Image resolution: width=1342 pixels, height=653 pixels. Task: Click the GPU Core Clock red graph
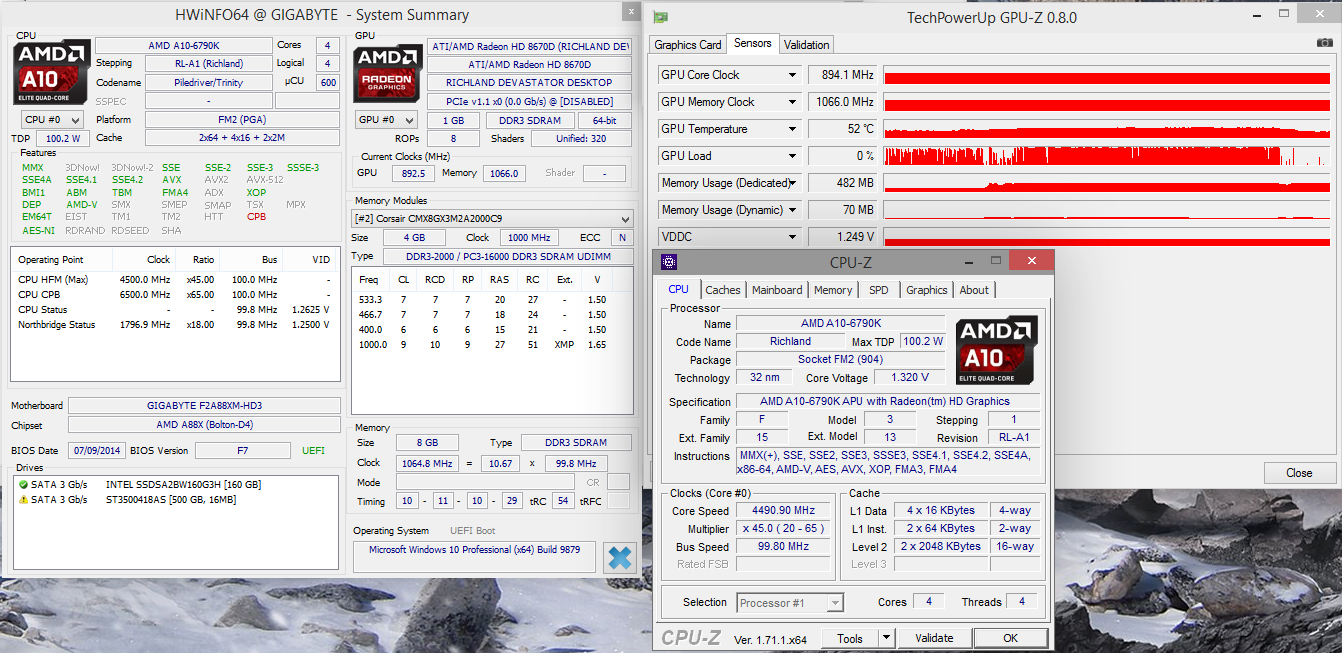[1108, 75]
